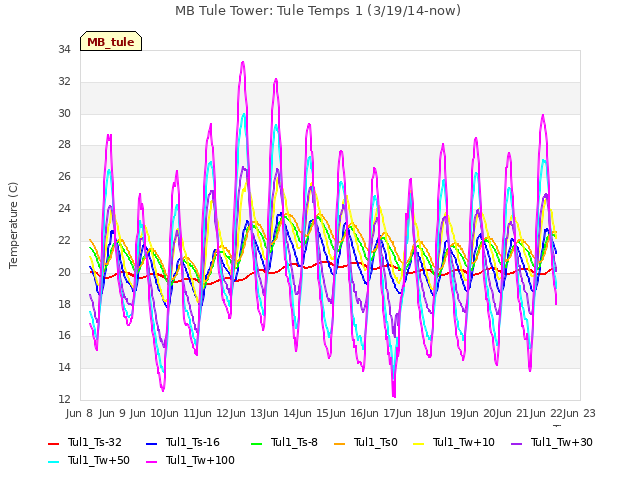Click the yellow Tul1_Tw+10 legend swatch

coord(418,443)
